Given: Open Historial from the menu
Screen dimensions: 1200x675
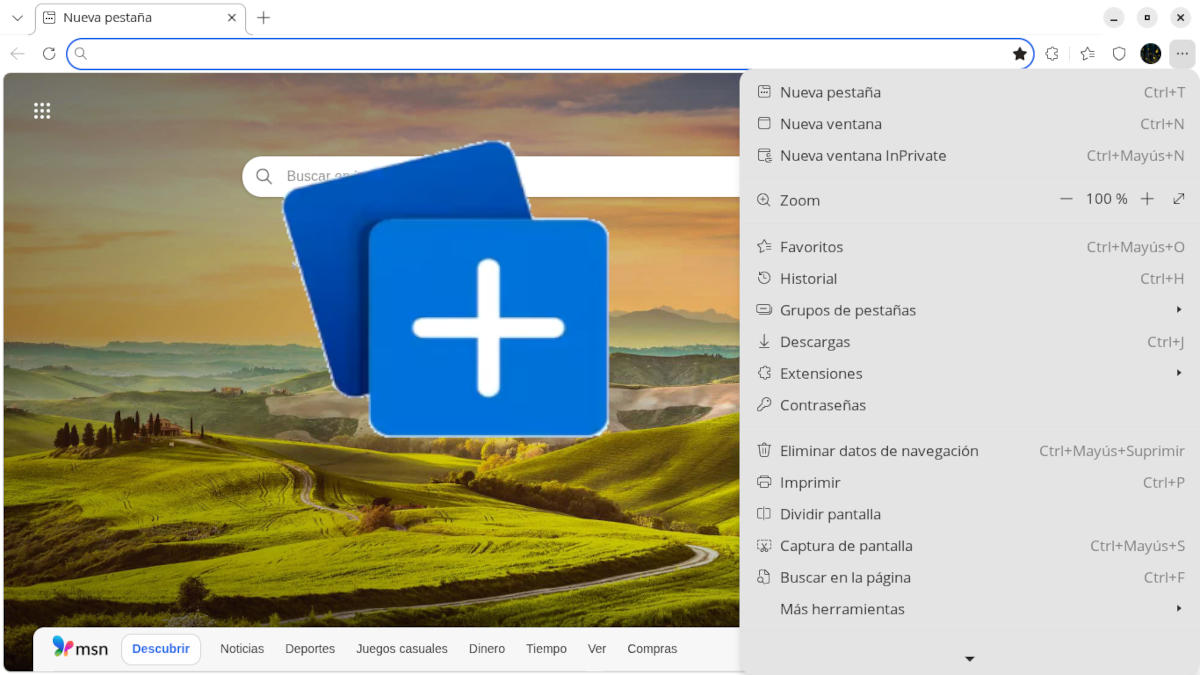Looking at the screenshot, I should (970, 279).
